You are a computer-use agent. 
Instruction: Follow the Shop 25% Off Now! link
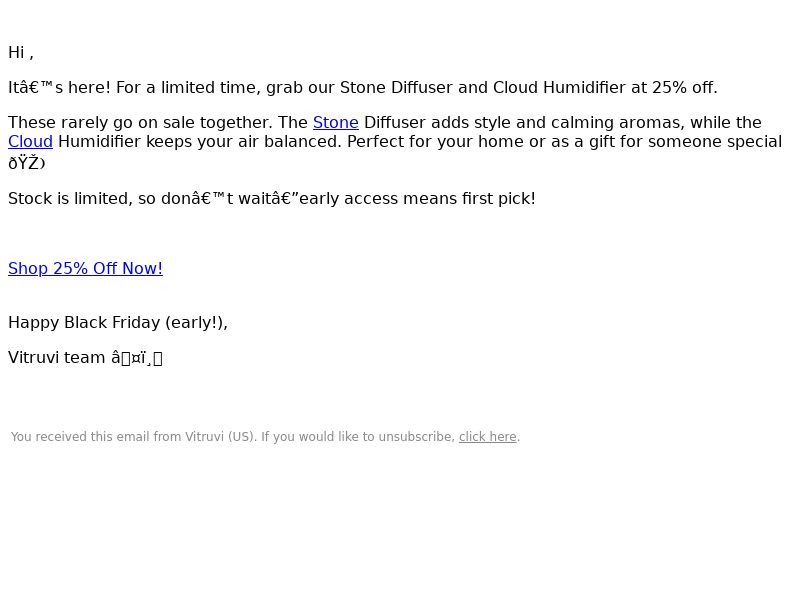(85, 269)
